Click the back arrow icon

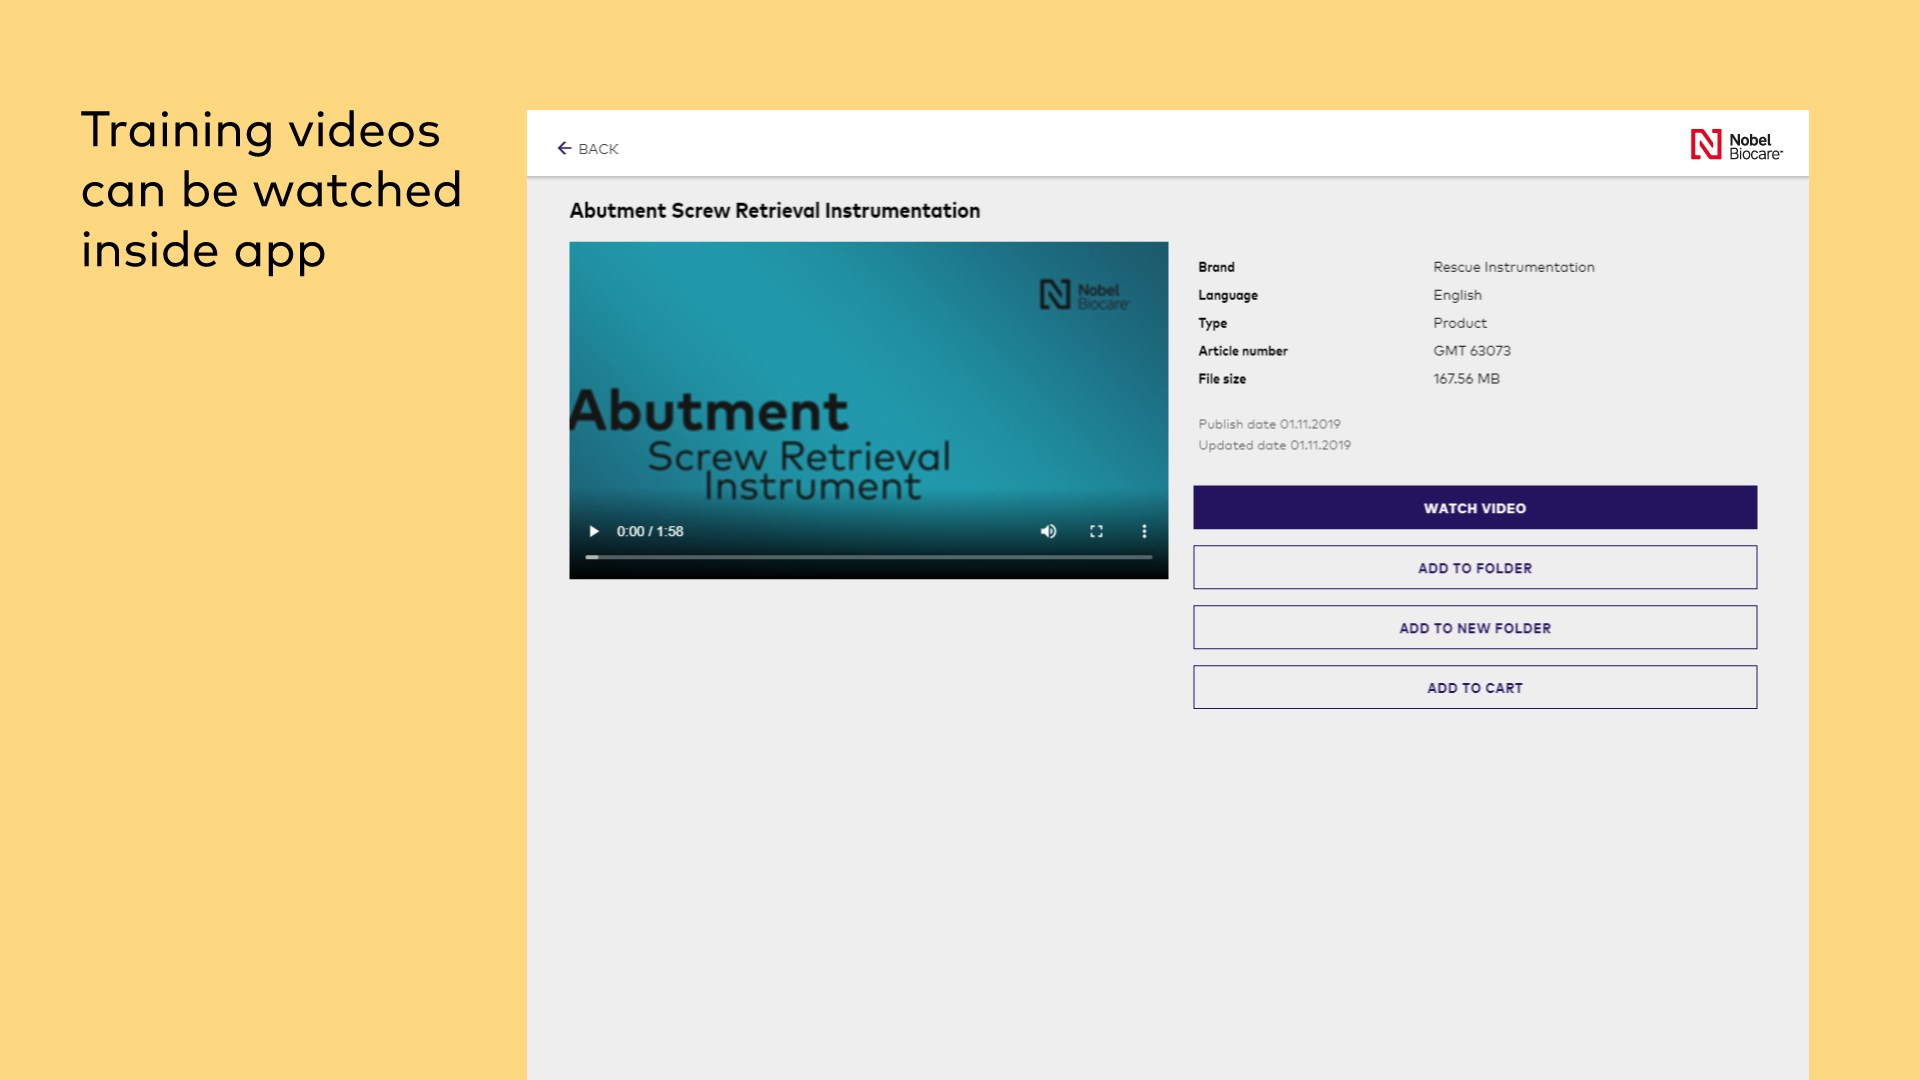point(564,148)
